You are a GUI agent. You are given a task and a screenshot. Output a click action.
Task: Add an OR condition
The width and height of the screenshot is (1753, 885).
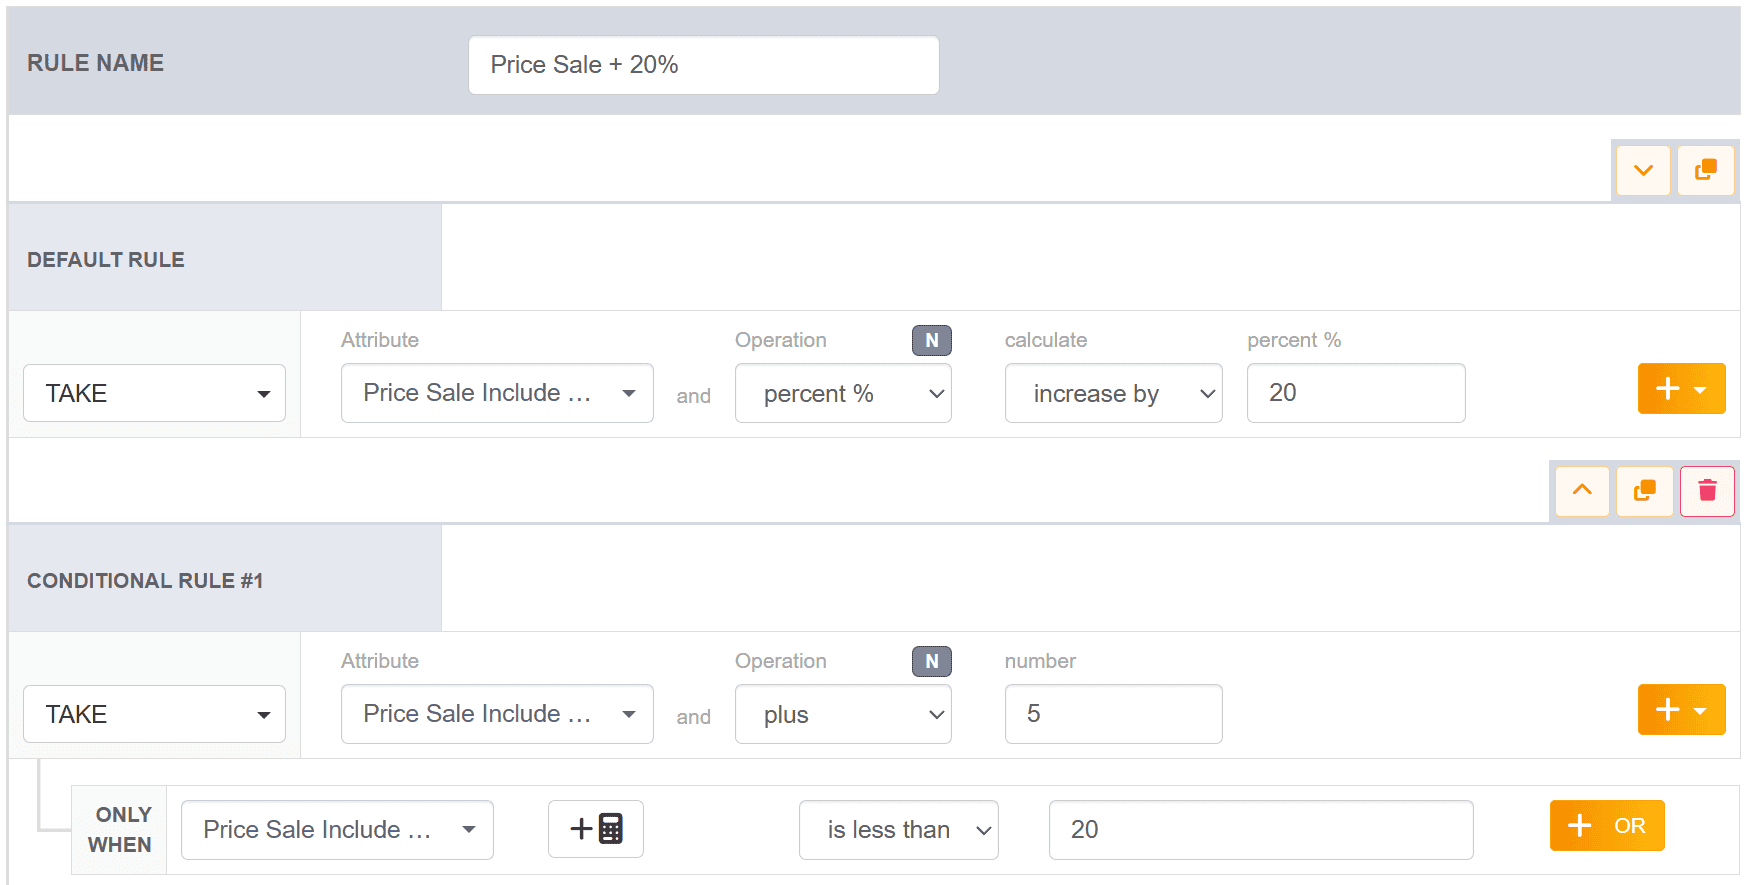[1606, 826]
